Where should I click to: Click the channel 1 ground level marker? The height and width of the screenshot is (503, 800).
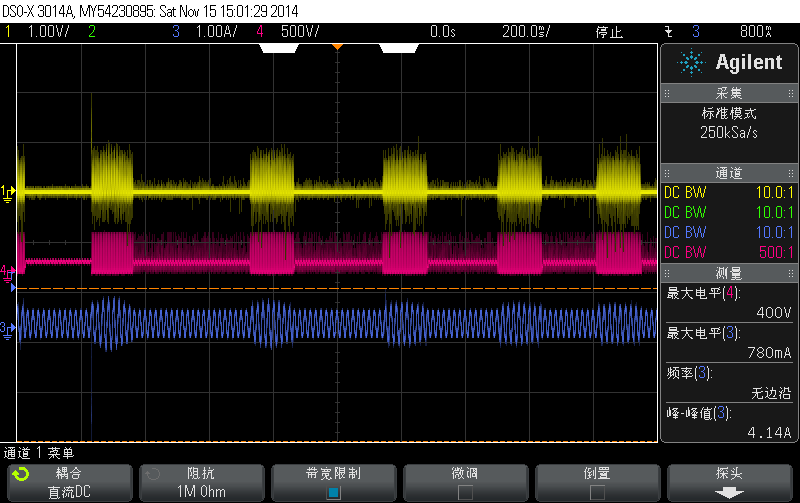tap(7, 193)
